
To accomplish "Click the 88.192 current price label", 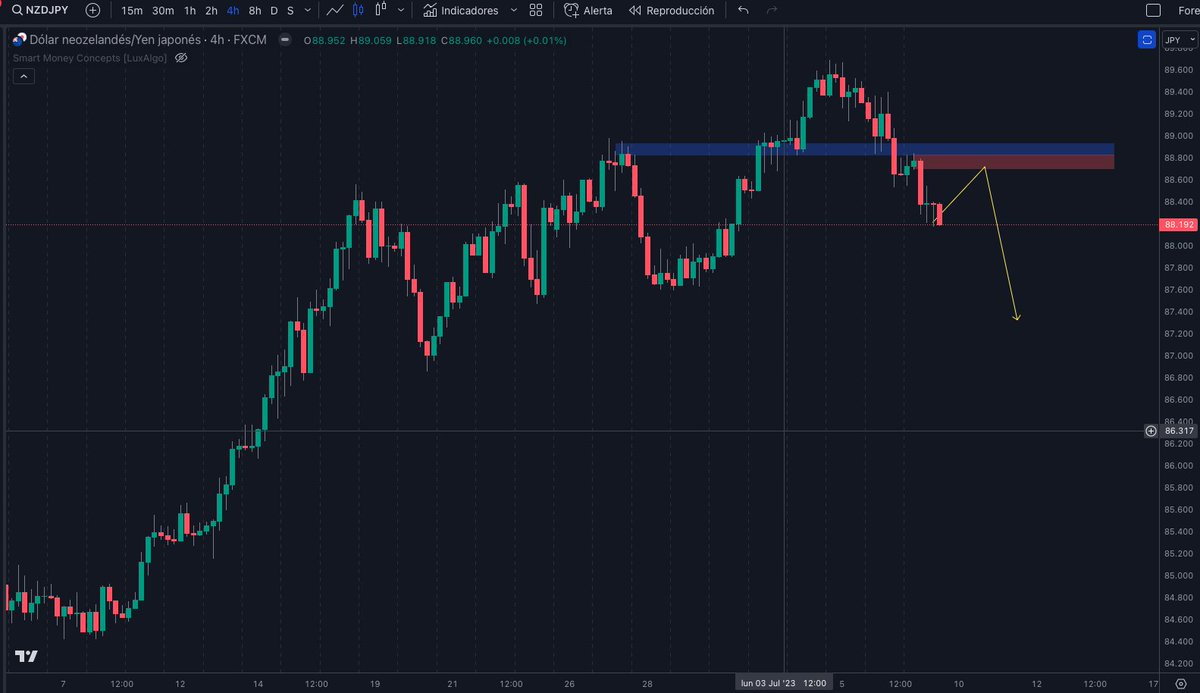I will coord(1179,225).
